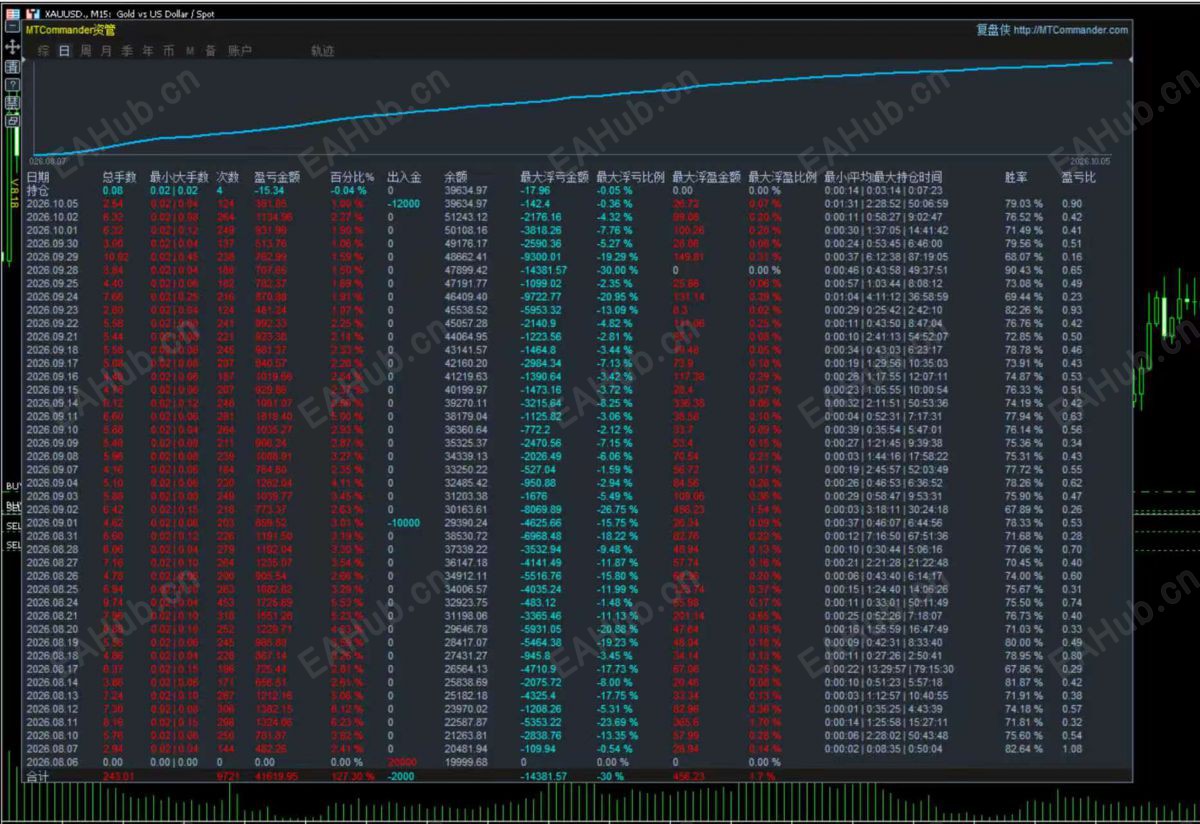Click the chart icon beside XAUUSD title

point(32,14)
